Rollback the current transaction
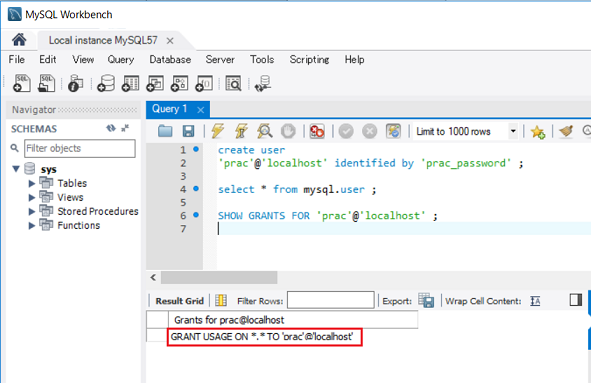The height and width of the screenshot is (383, 591). 369,131
